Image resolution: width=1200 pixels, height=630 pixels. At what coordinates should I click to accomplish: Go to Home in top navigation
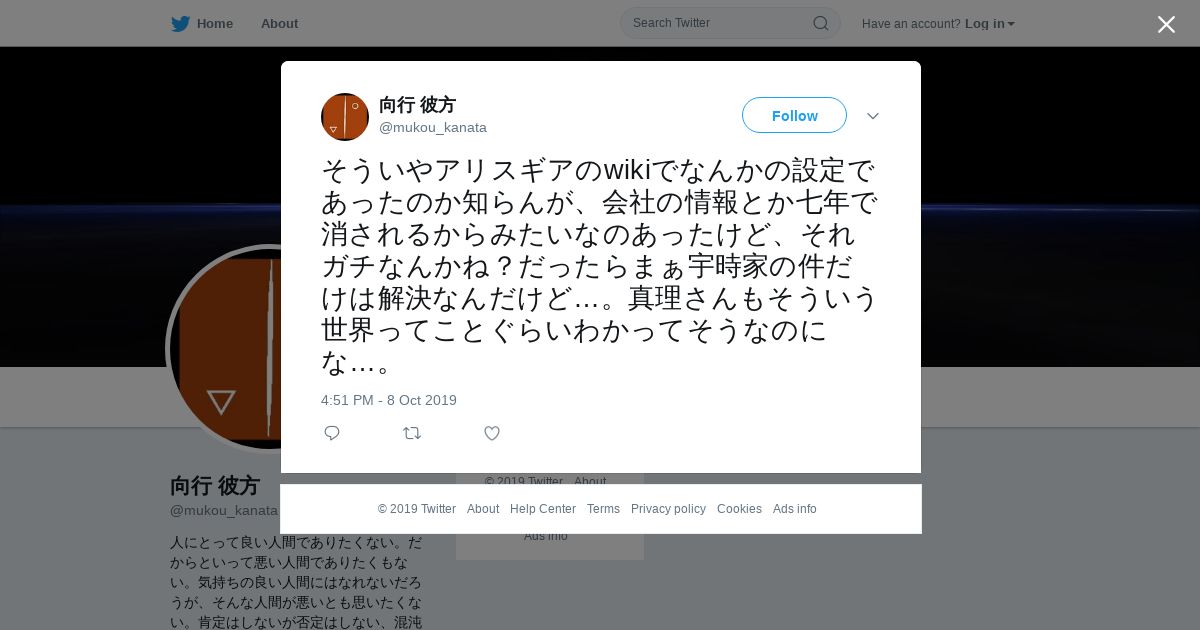coord(215,24)
